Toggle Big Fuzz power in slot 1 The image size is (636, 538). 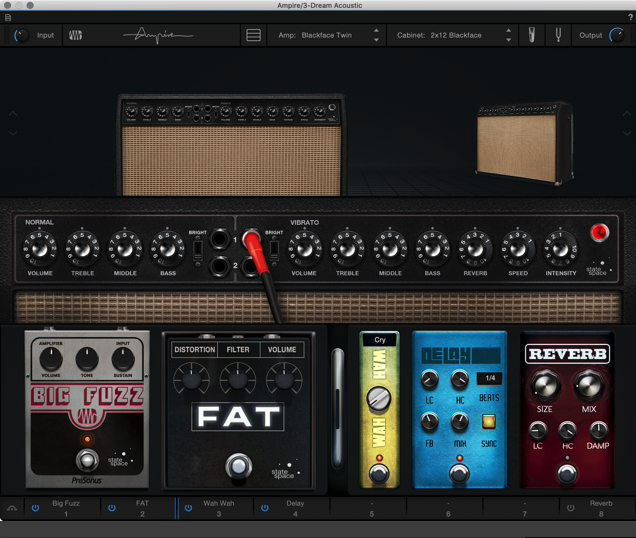point(35,508)
